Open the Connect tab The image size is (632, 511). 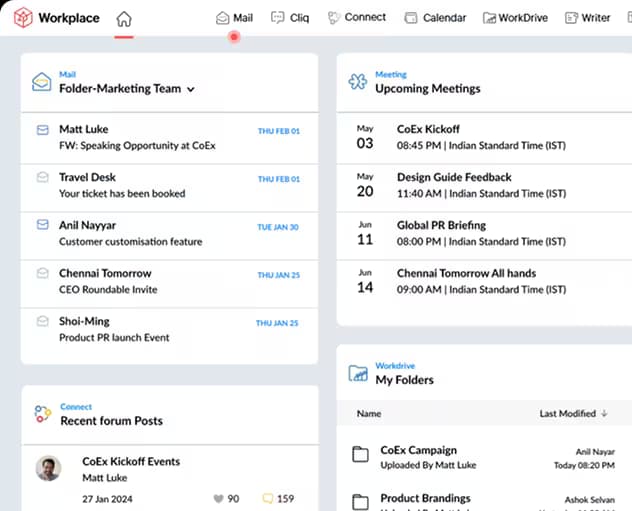pyautogui.click(x=357, y=17)
